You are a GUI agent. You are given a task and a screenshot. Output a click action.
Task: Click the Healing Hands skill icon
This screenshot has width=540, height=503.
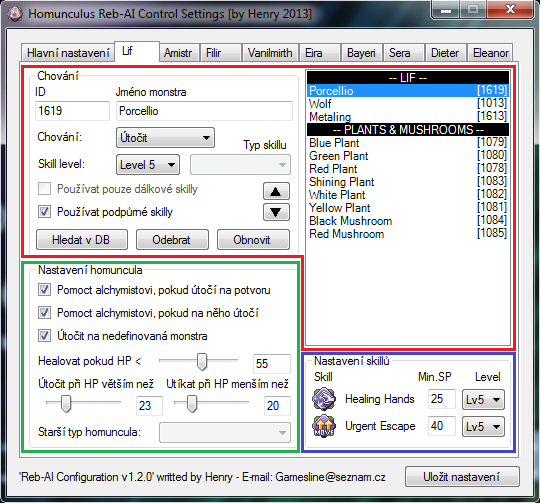tap(324, 399)
